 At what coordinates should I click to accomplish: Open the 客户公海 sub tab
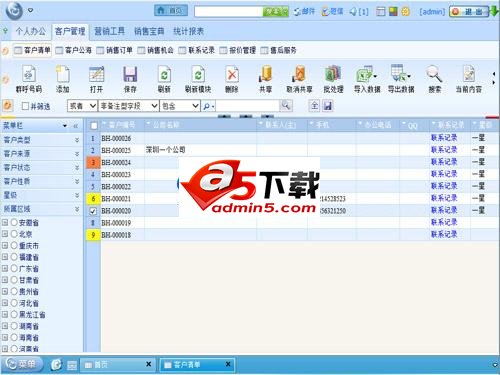click(x=74, y=51)
